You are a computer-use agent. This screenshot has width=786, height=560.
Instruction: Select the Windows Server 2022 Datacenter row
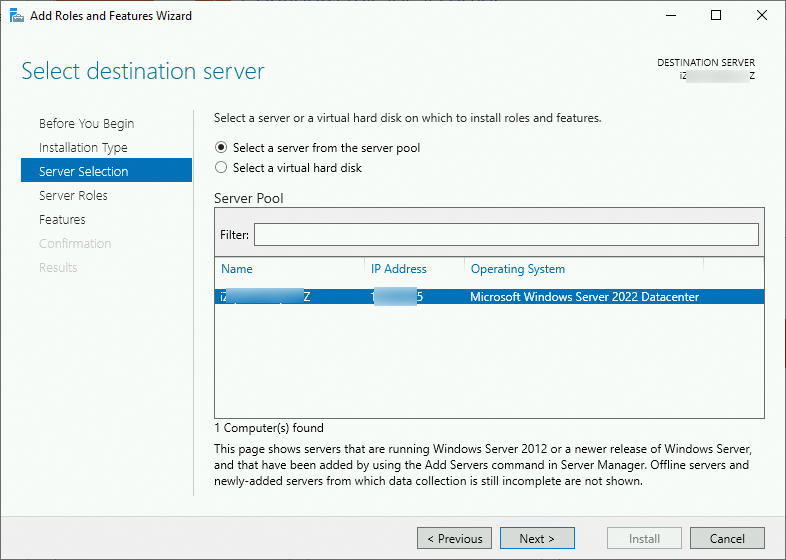click(x=489, y=297)
